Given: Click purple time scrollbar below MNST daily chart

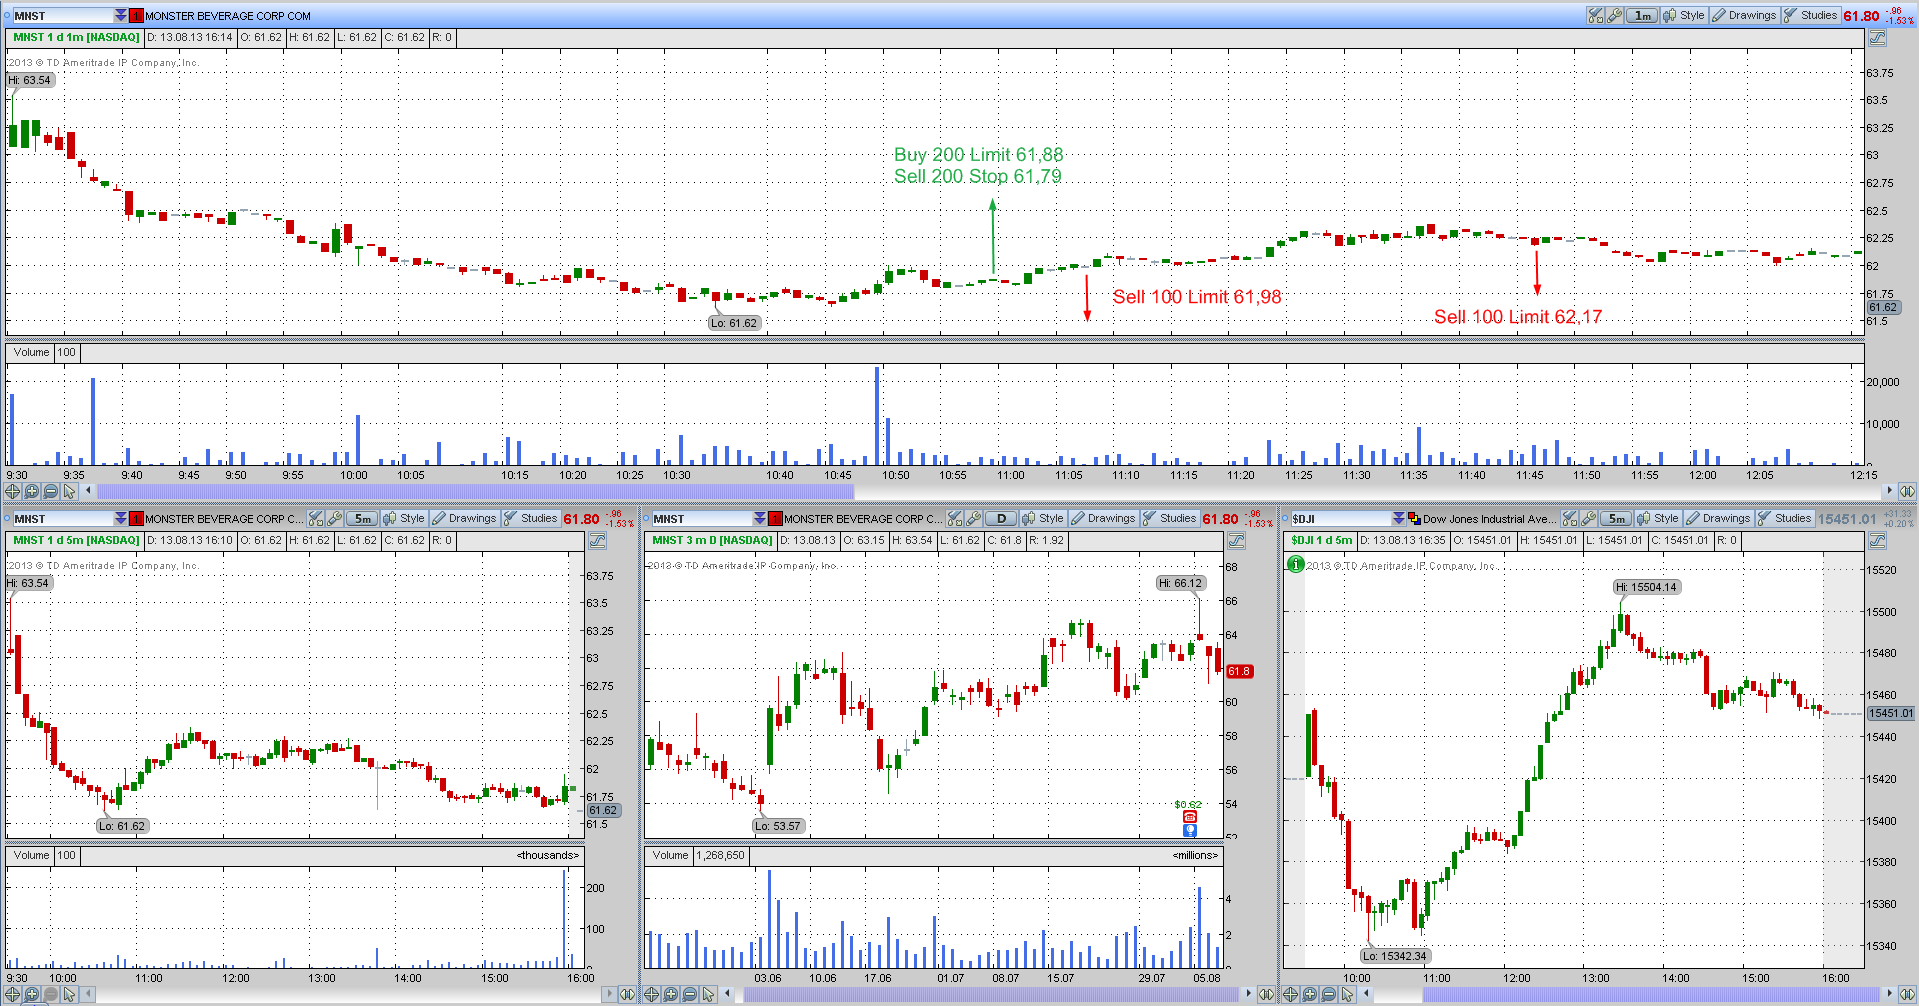Looking at the screenshot, I should click(992, 994).
